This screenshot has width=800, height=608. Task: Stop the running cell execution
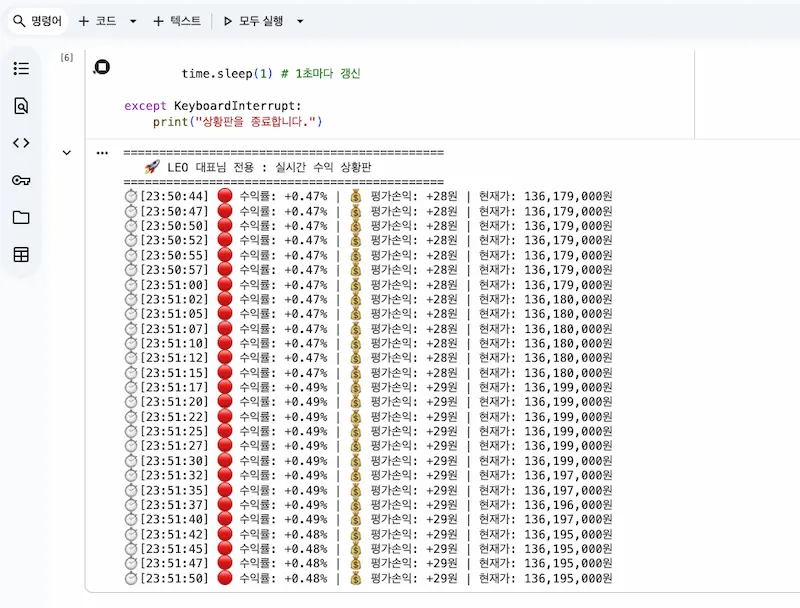point(102,67)
